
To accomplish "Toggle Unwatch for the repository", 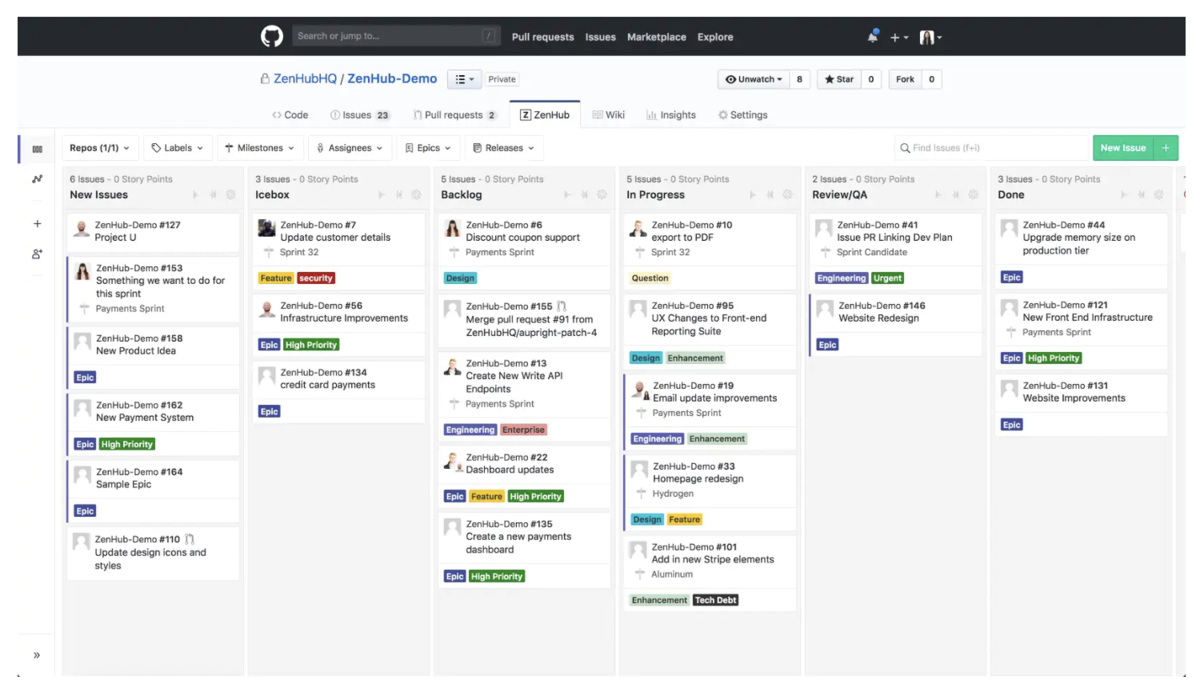I will [754, 79].
